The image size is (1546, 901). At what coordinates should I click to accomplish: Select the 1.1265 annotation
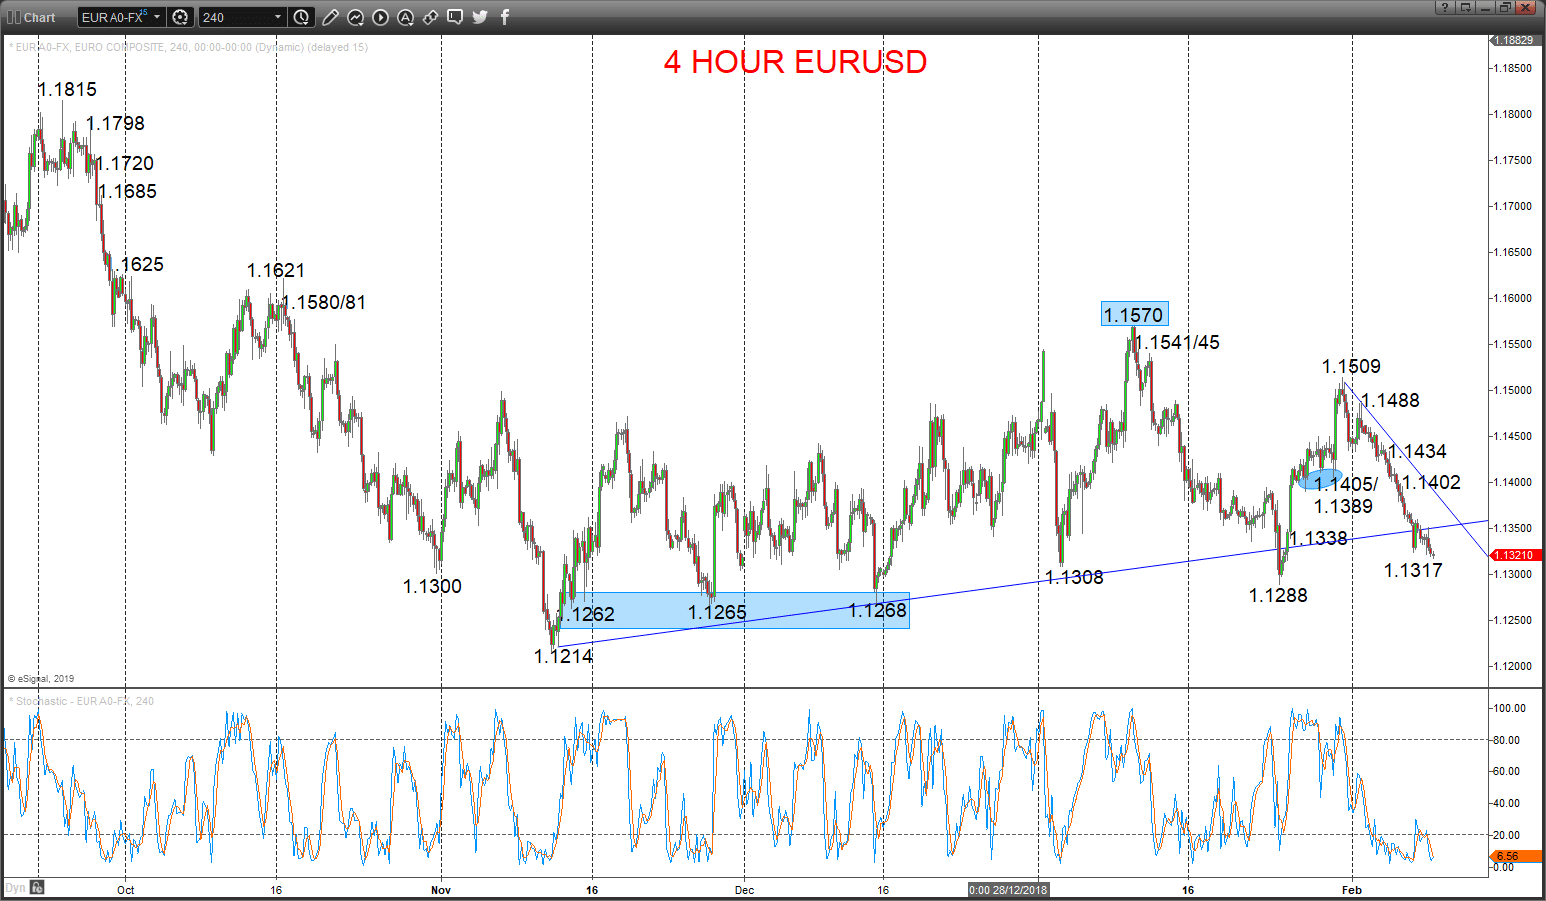pyautogui.click(x=717, y=612)
